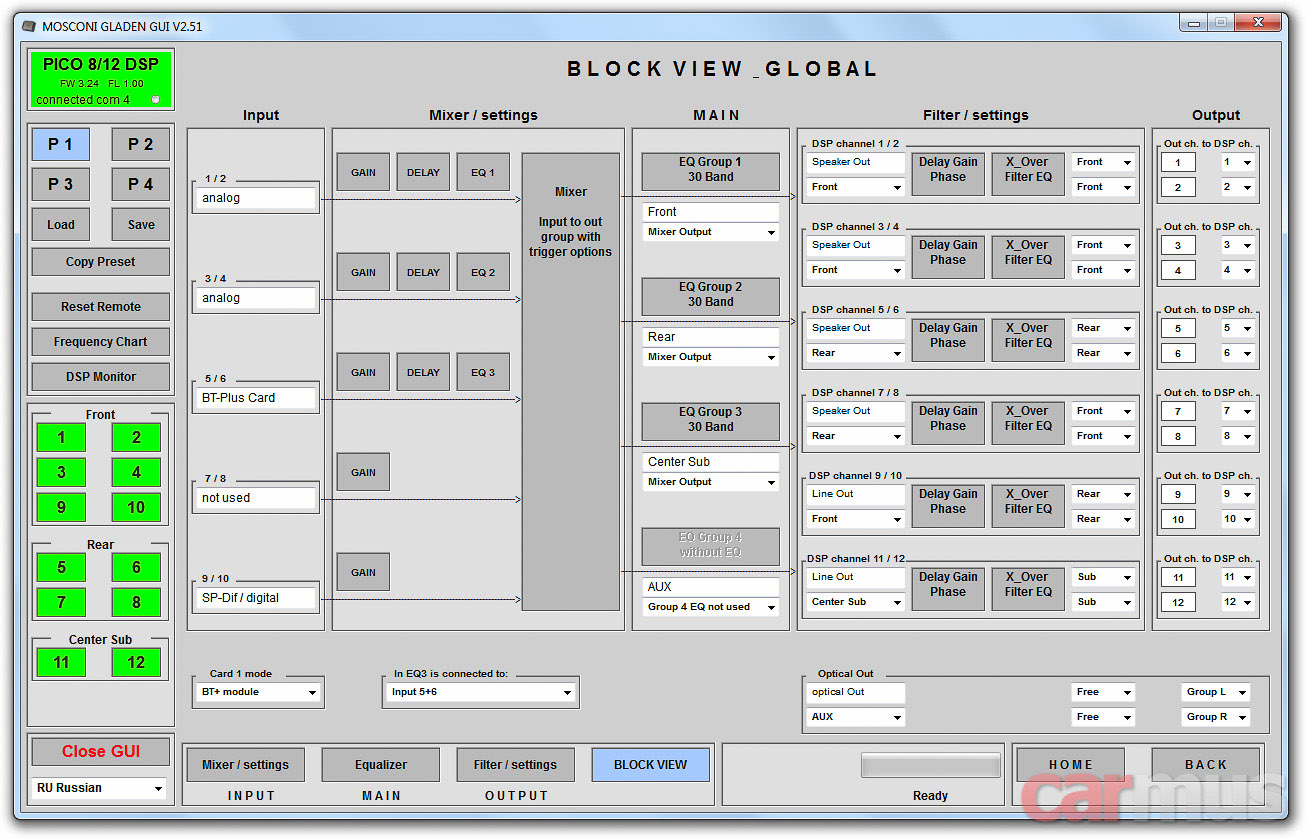Open Delay Gain Phase for DSP channel 1/2

pyautogui.click(x=948, y=174)
